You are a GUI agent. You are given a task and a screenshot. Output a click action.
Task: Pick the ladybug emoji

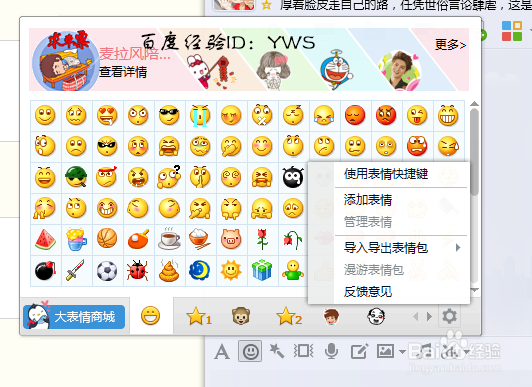(137, 270)
